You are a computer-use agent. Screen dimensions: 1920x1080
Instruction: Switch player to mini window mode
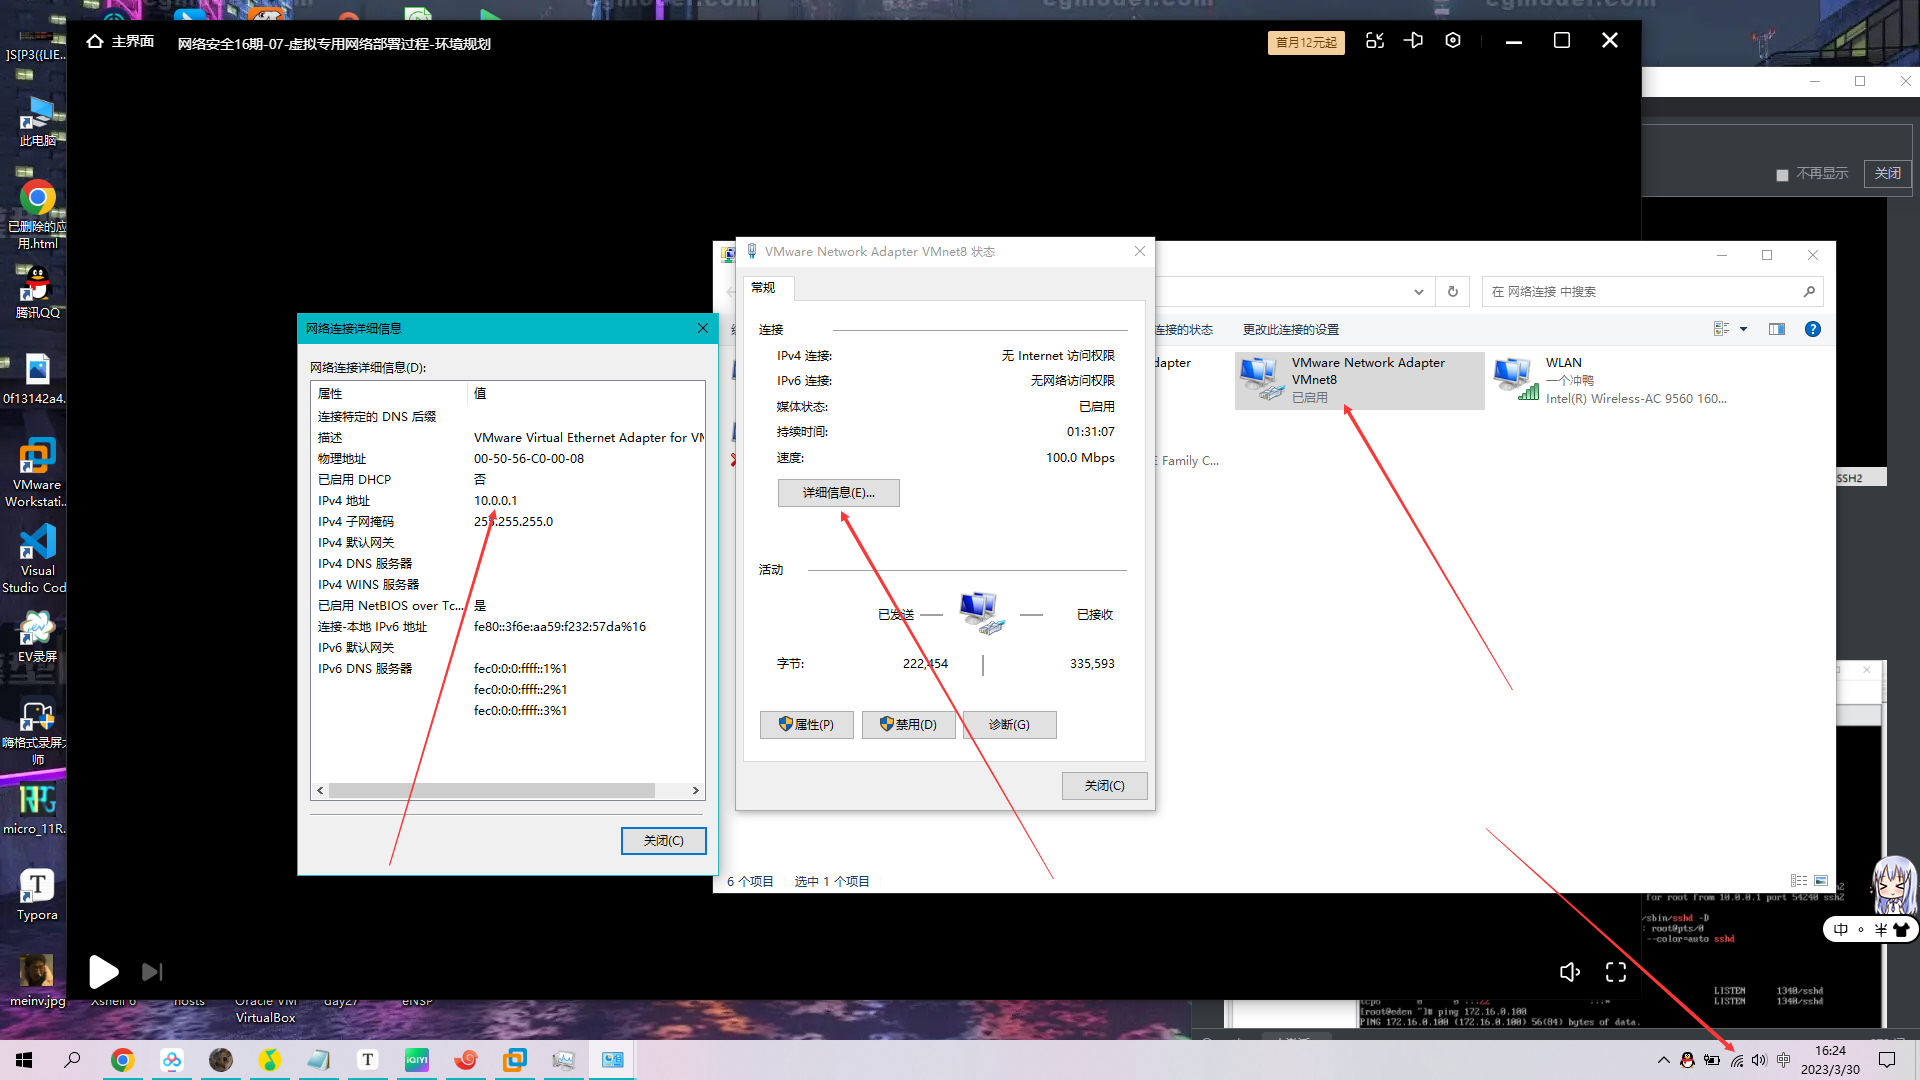[1375, 41]
